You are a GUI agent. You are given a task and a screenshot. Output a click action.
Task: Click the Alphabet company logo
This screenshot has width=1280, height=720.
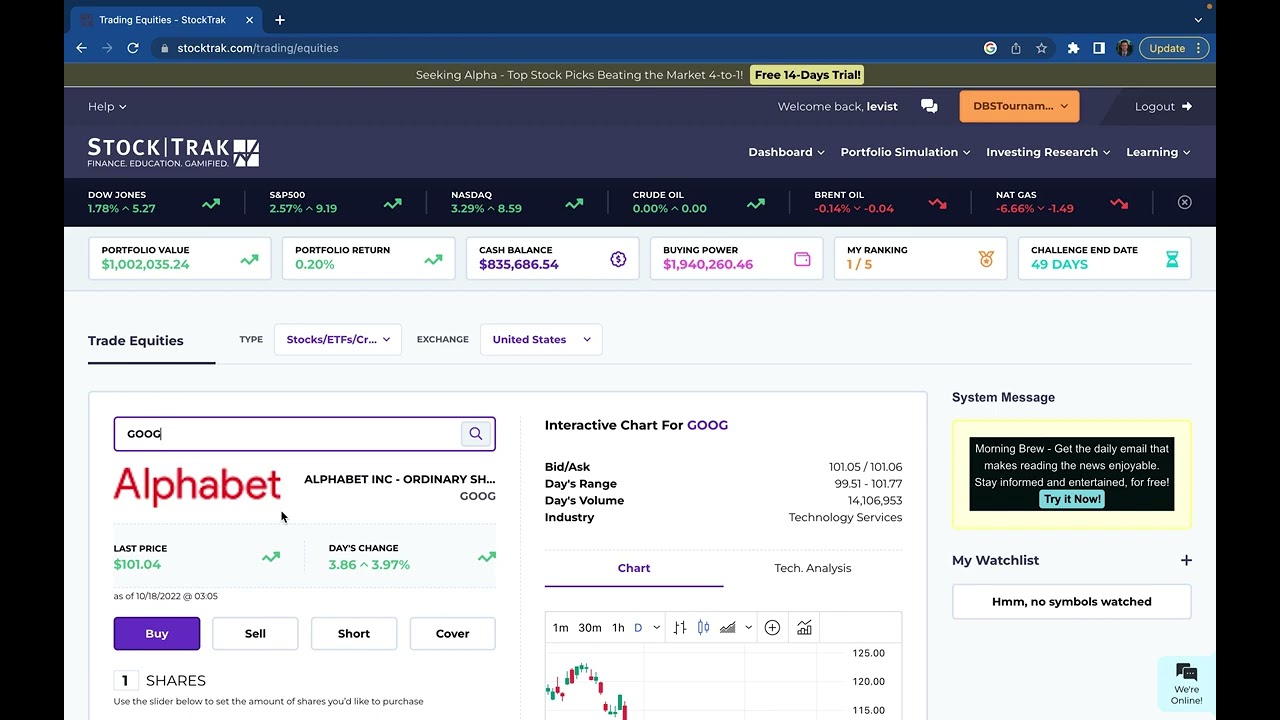197,487
